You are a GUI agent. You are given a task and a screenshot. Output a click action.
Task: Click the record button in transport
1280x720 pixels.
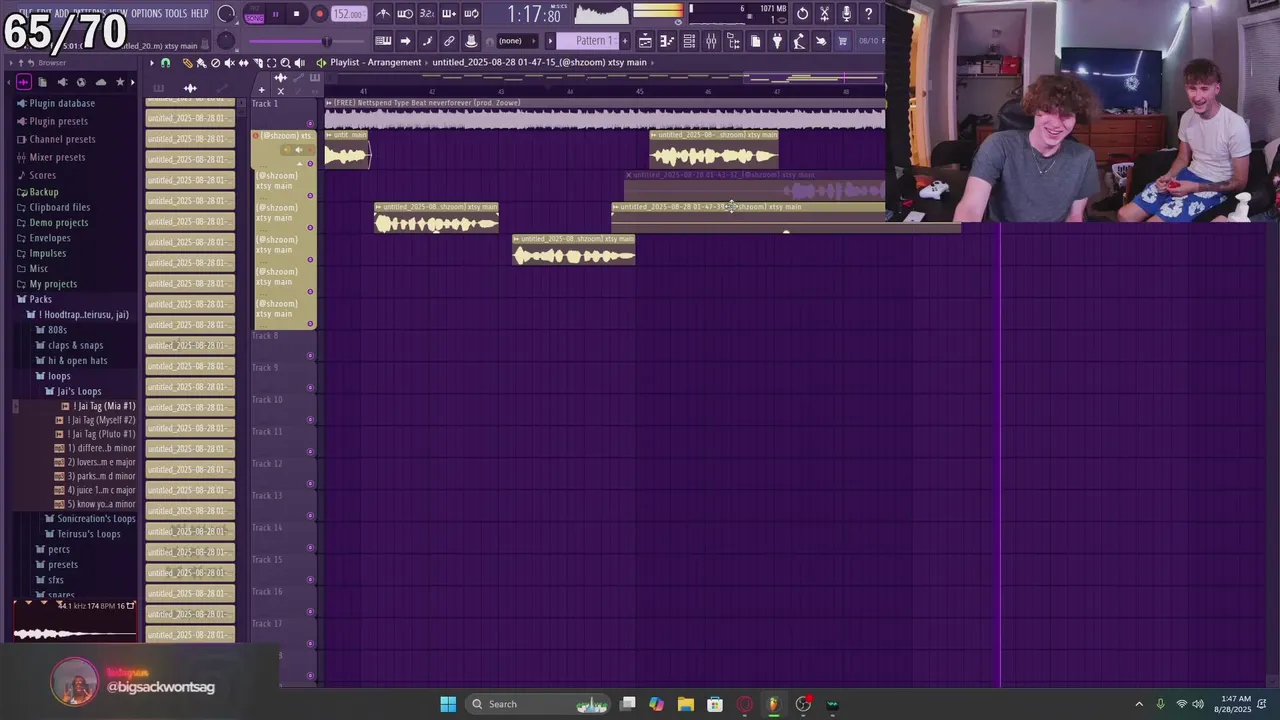point(319,14)
